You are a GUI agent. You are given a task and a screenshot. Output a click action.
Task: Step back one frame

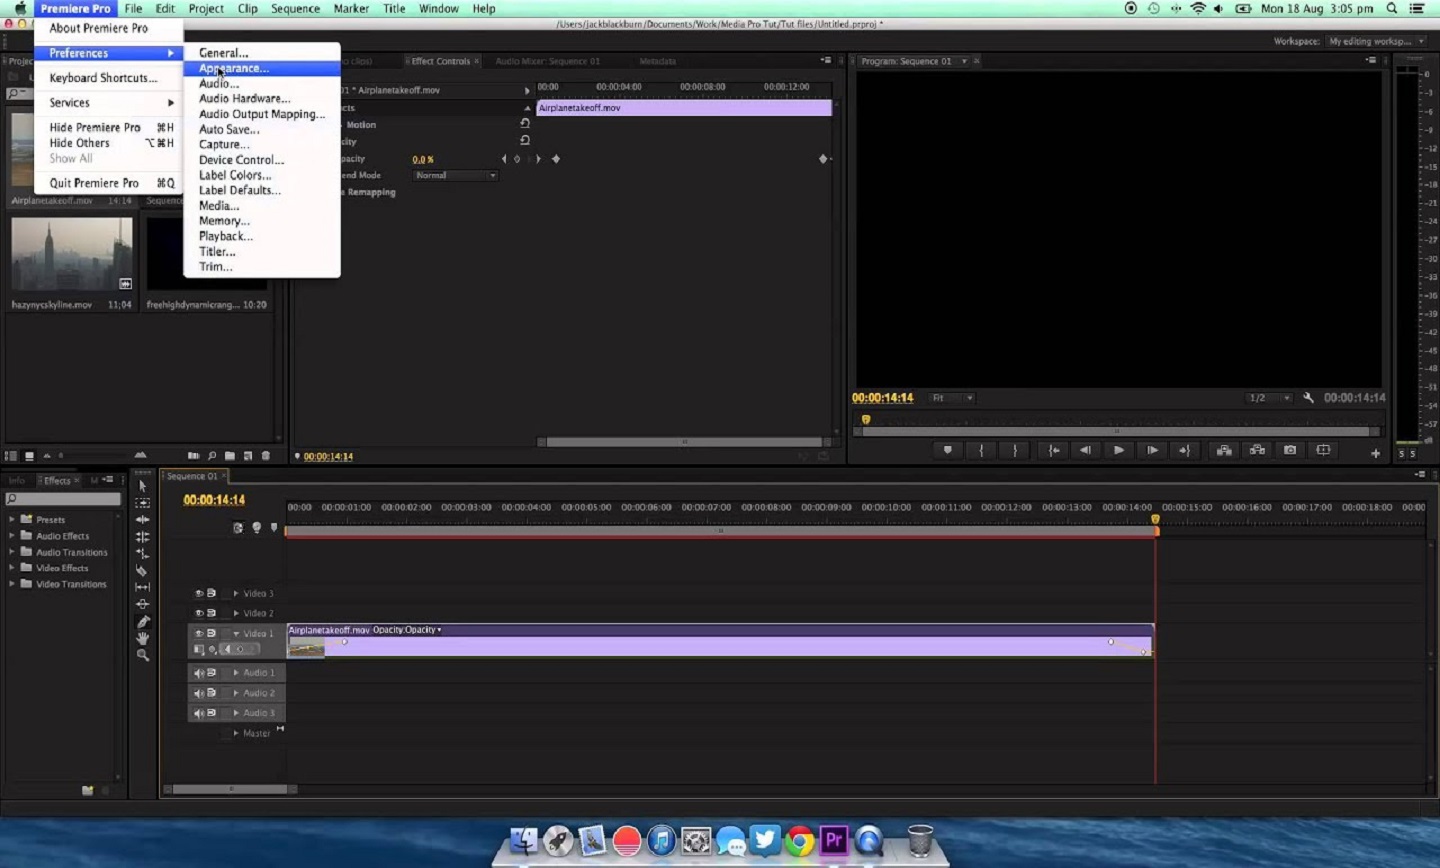(x=1085, y=450)
